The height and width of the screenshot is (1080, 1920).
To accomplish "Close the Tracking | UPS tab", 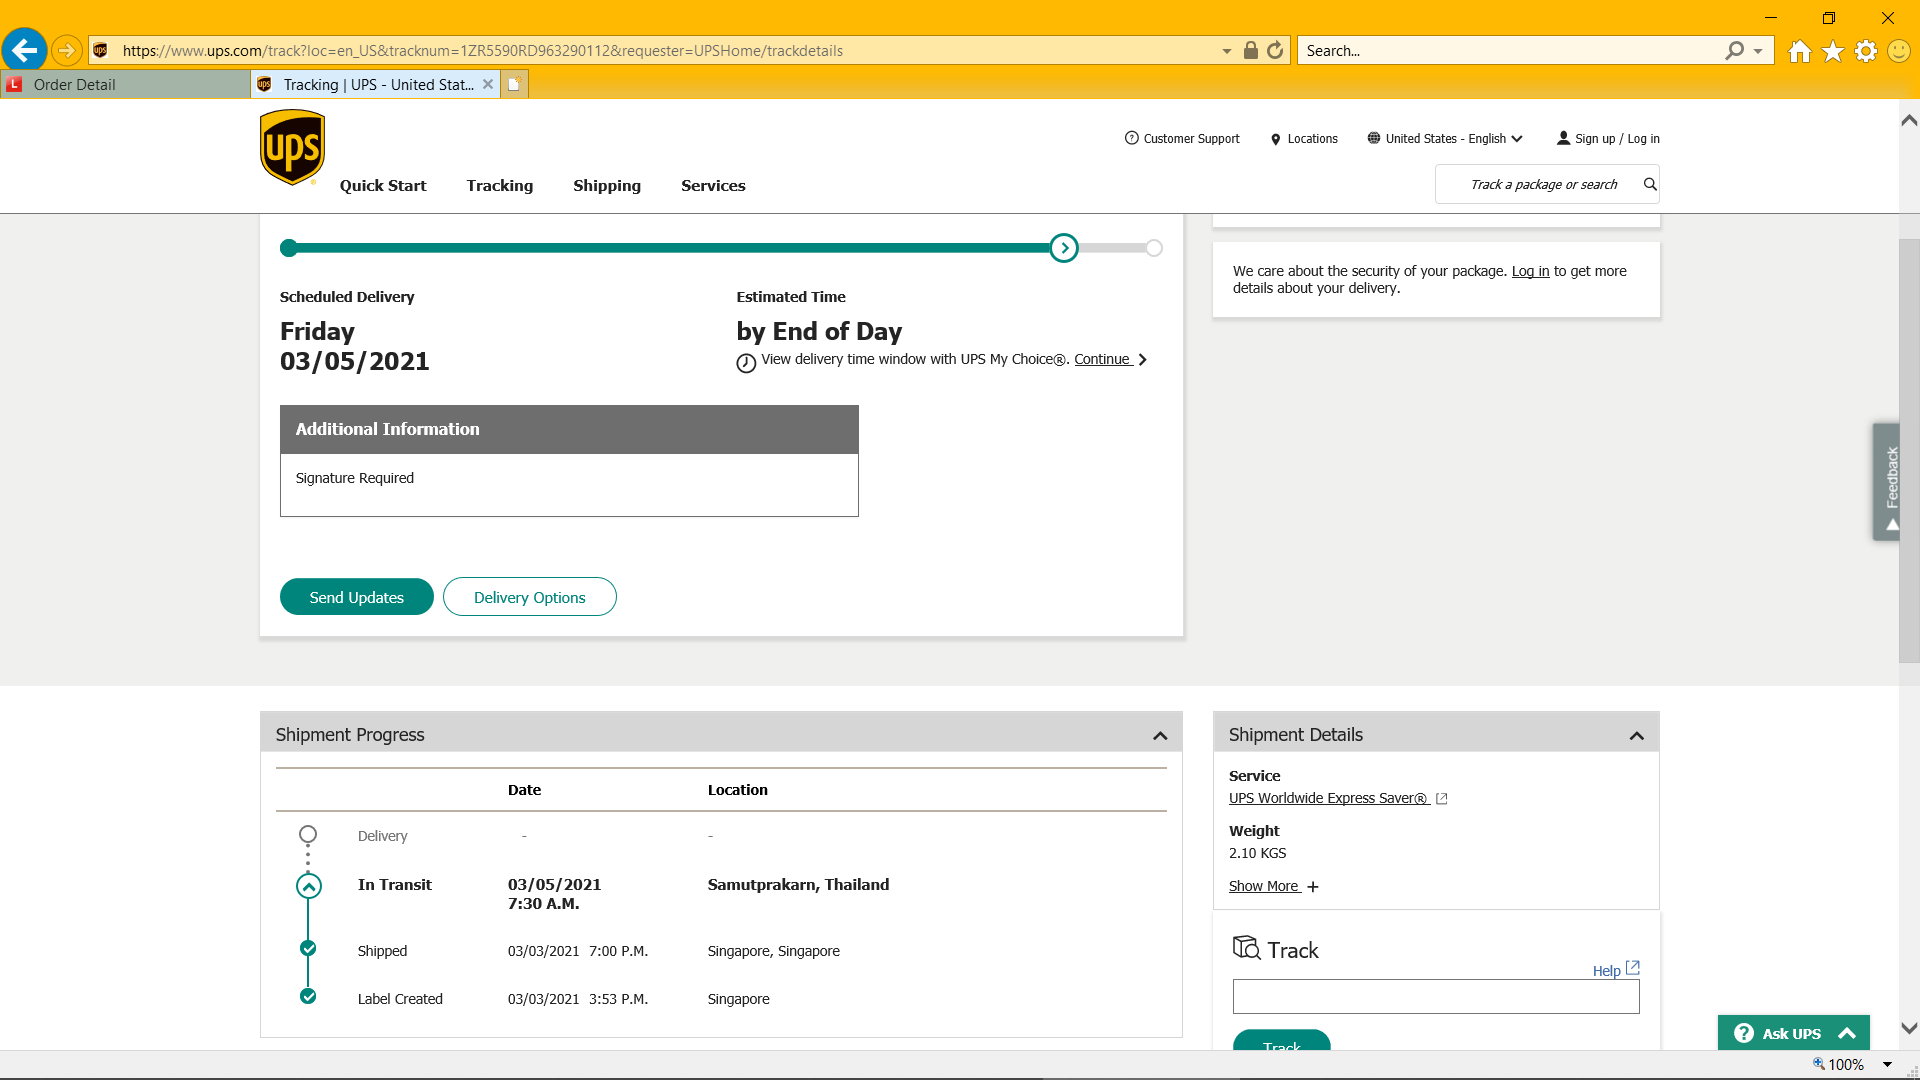I will click(488, 84).
